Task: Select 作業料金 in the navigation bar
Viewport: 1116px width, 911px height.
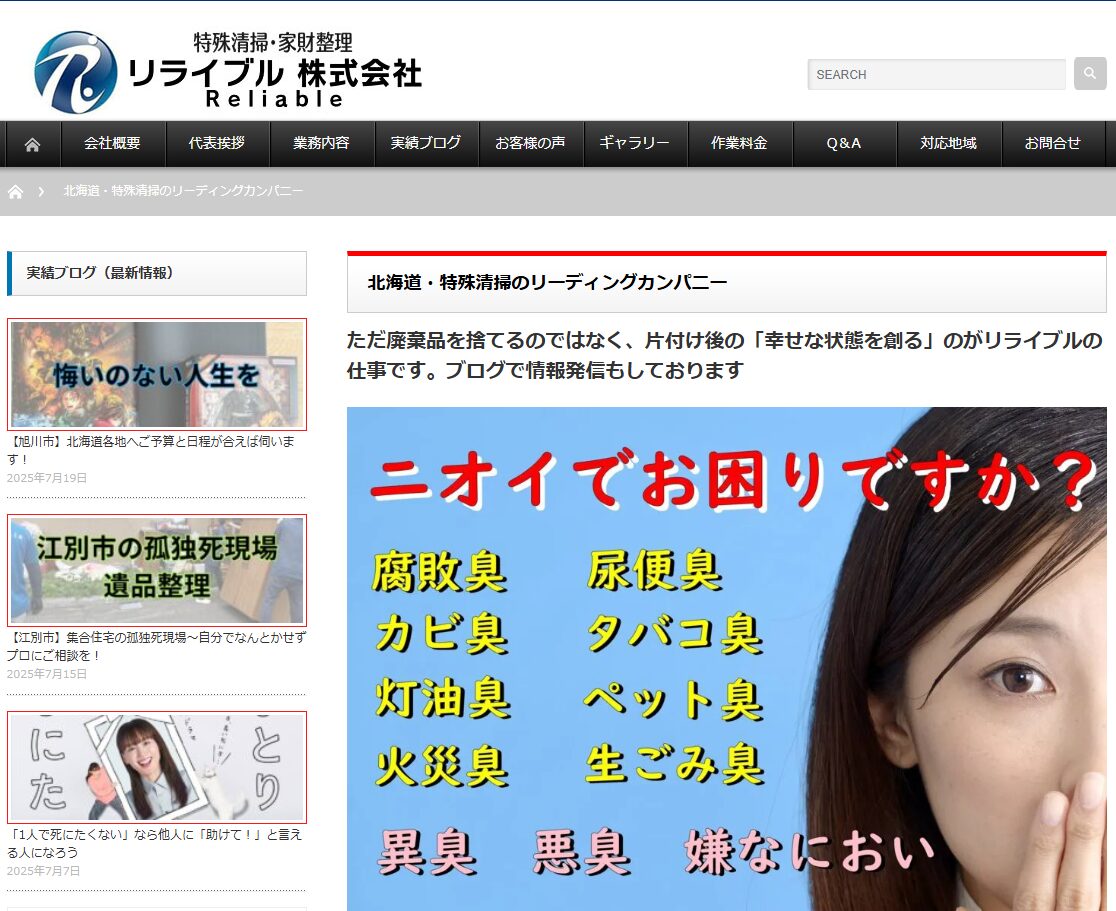Action: coord(739,144)
